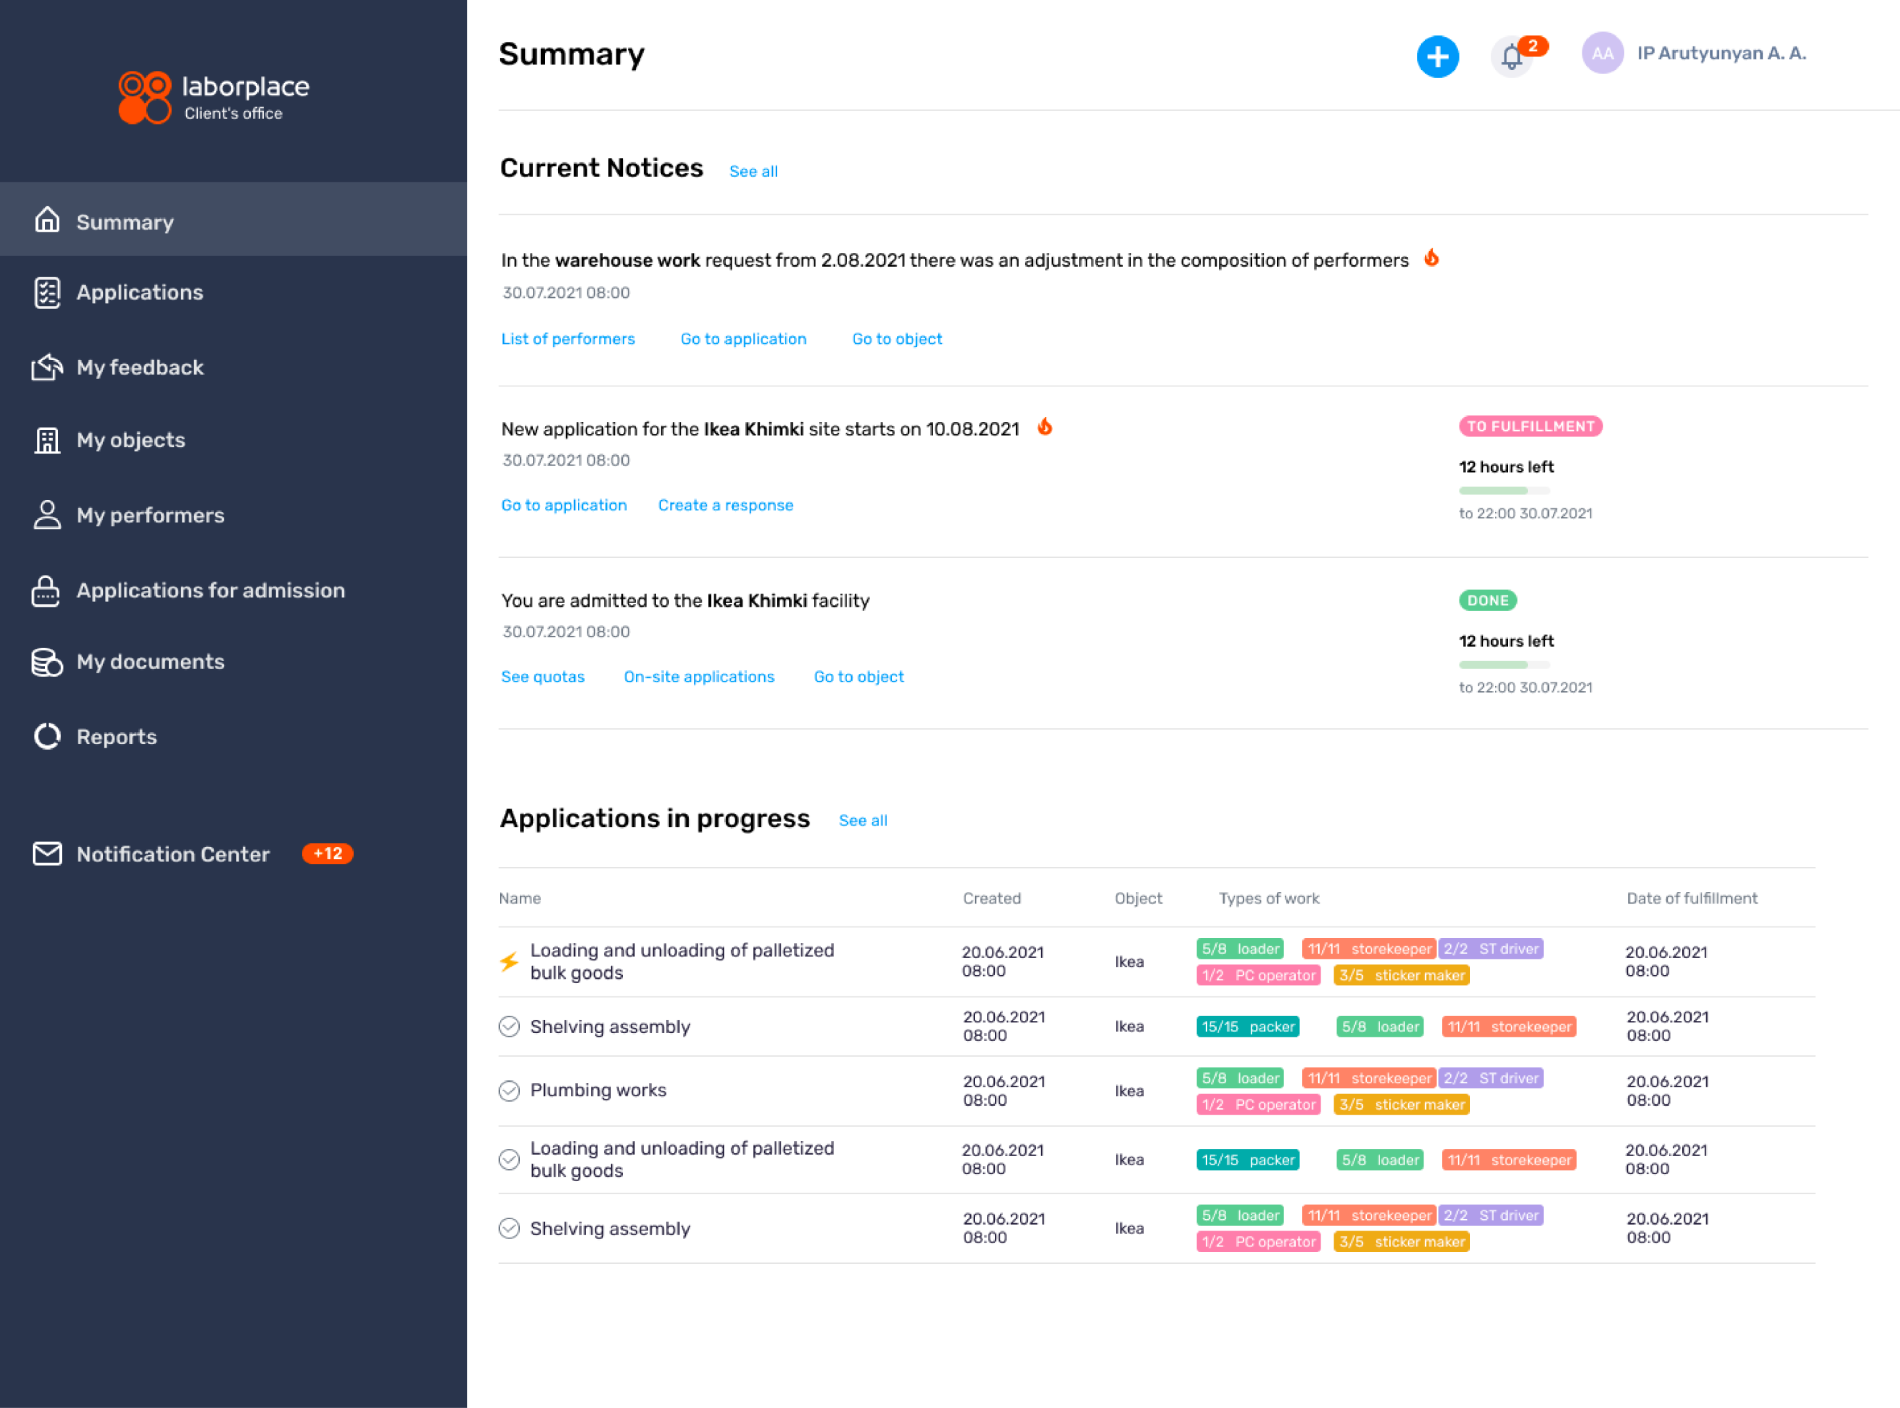
Task: Open the List of performers link
Action: 567,339
